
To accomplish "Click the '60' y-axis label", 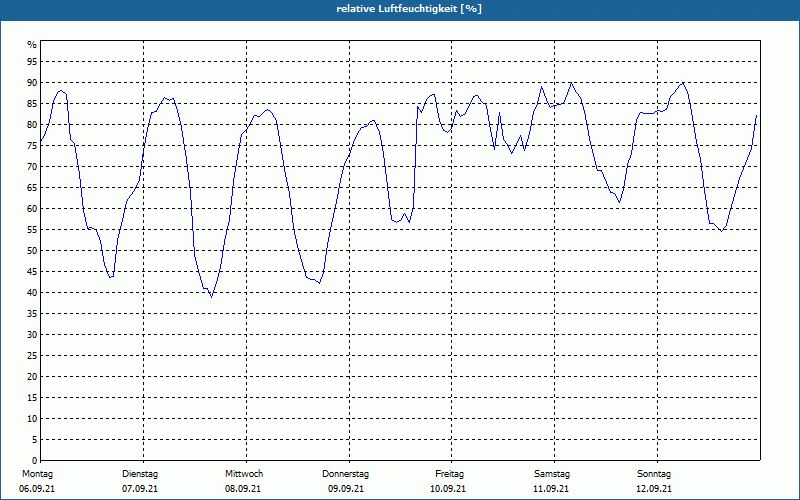I will (32, 209).
